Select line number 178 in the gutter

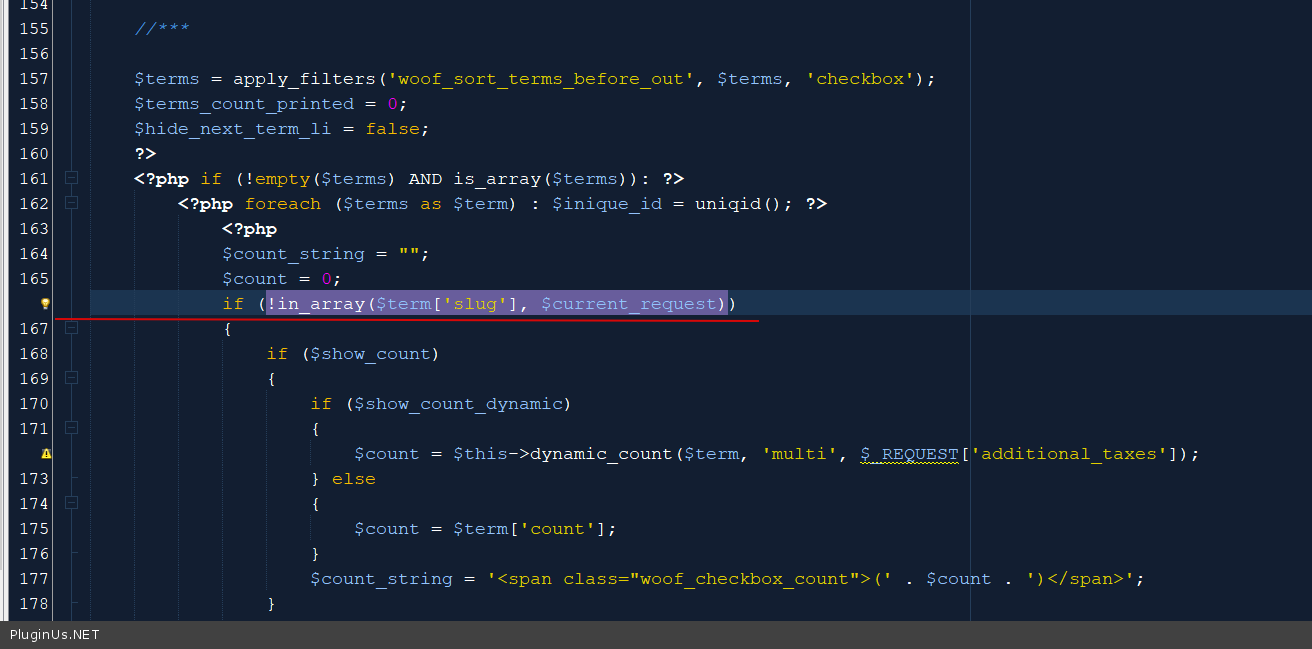[34, 603]
